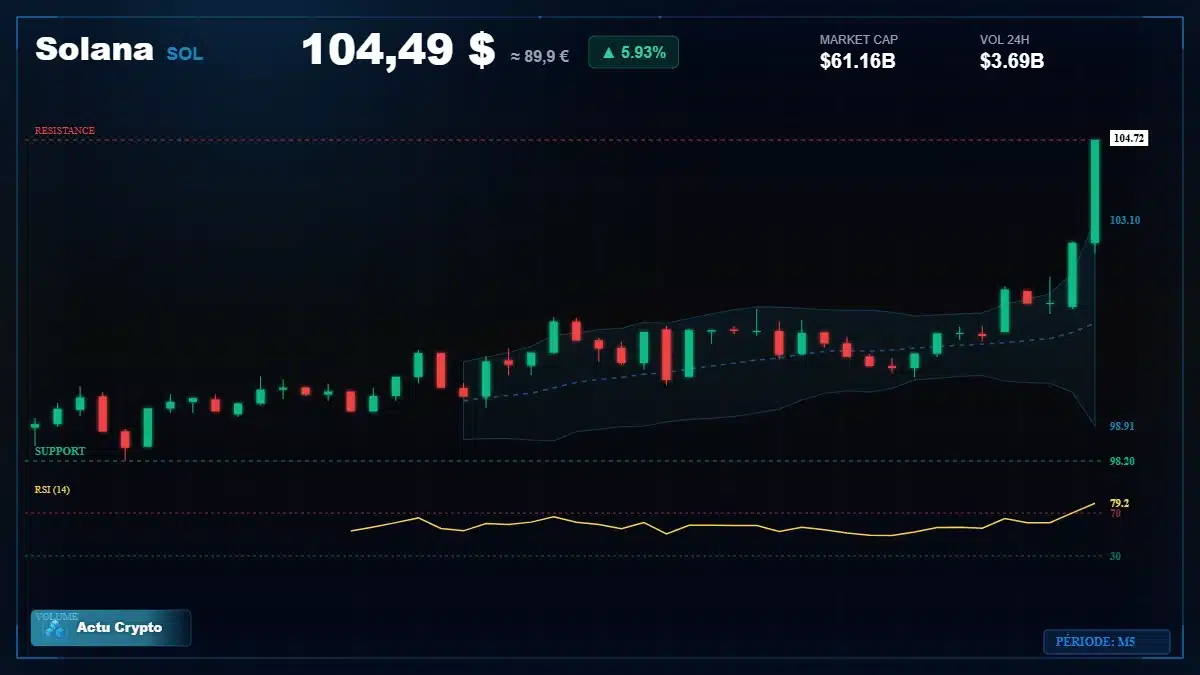Click the 104,49 $ price
The height and width of the screenshot is (675, 1200).
[398, 49]
